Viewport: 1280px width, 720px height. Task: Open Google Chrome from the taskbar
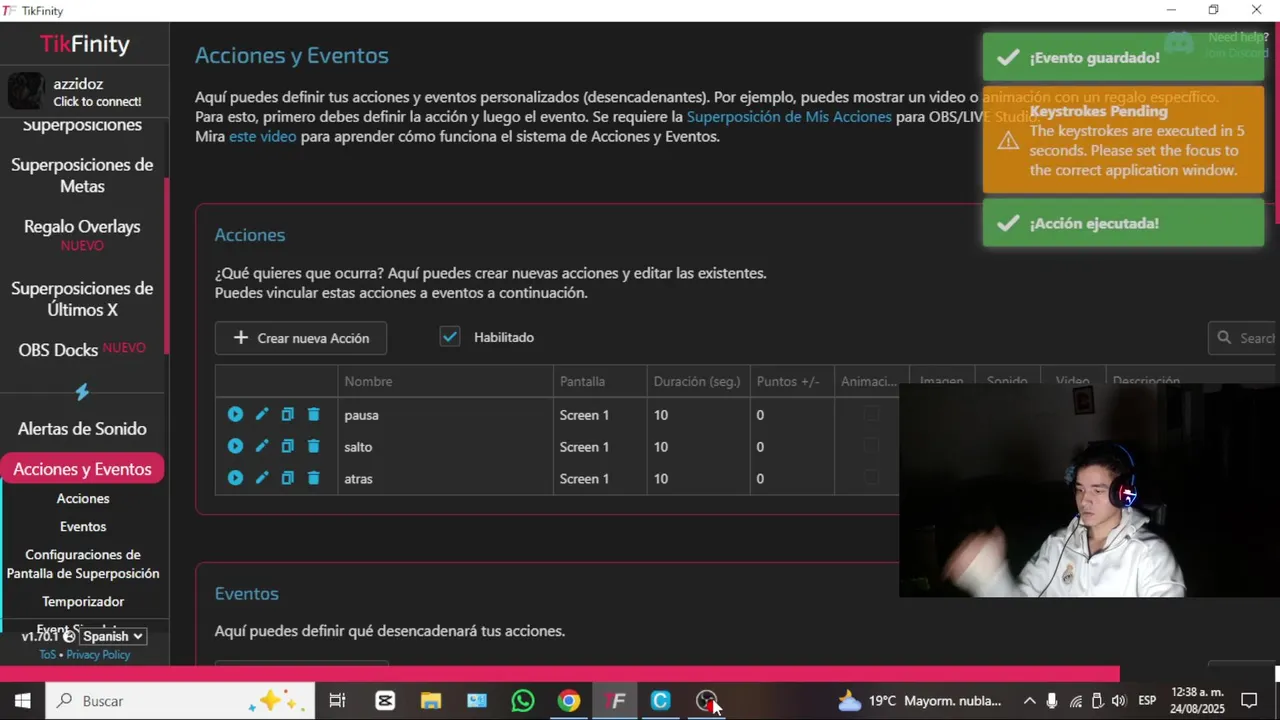569,701
